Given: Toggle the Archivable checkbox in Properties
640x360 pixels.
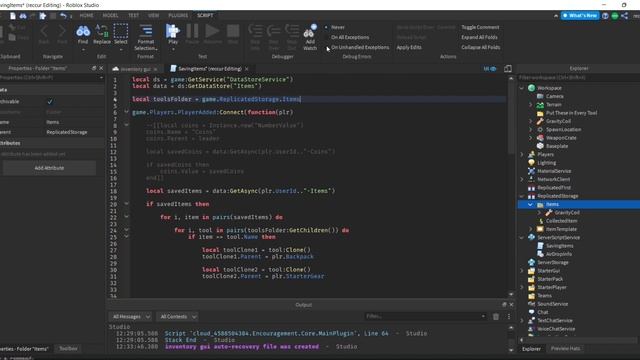Looking at the screenshot, I should pos(50,102).
